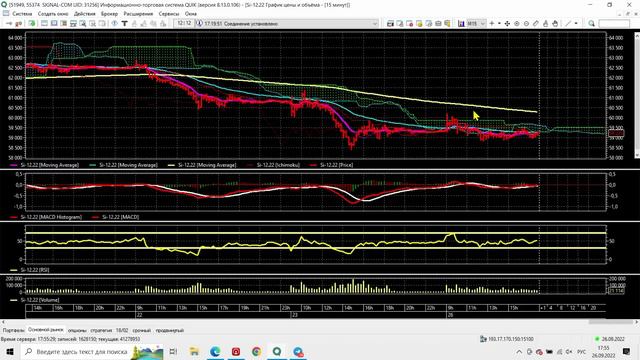Click the printer-like icon in middle toolbar
The image size is (640, 360).
[x=390, y=24]
